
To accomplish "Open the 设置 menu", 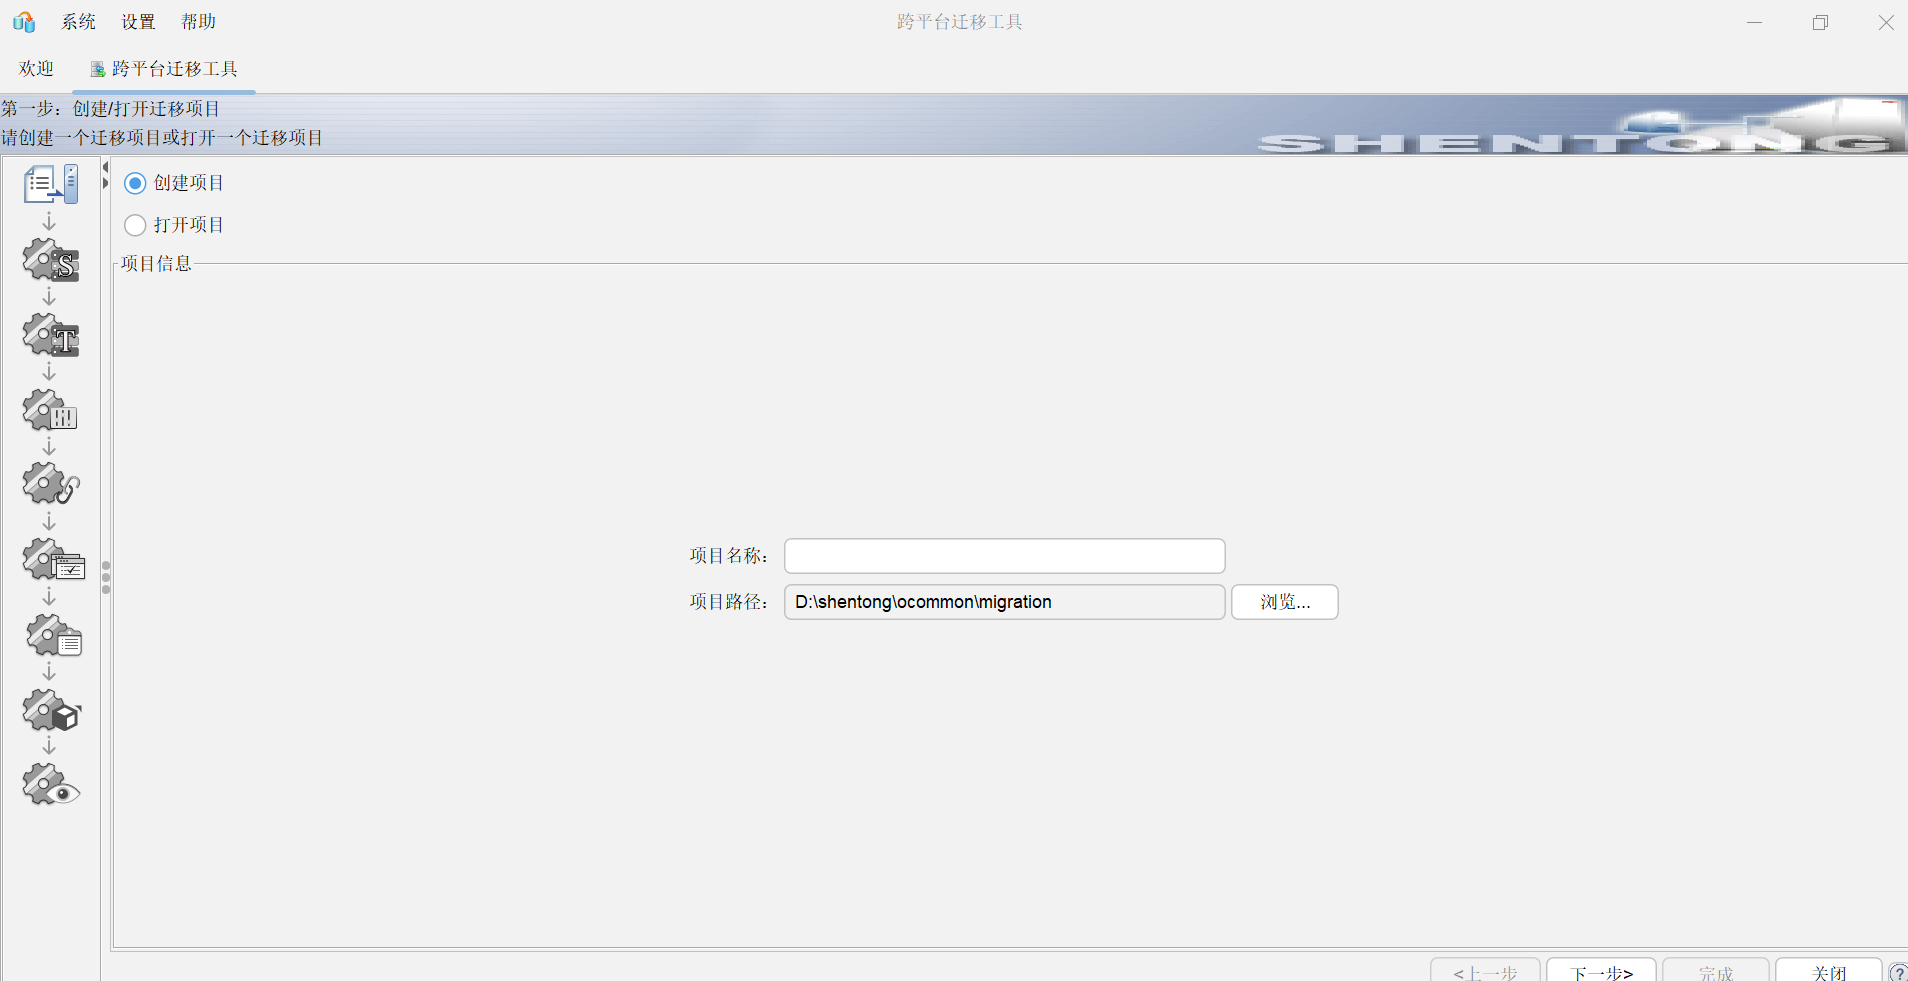I will pyautogui.click(x=138, y=22).
